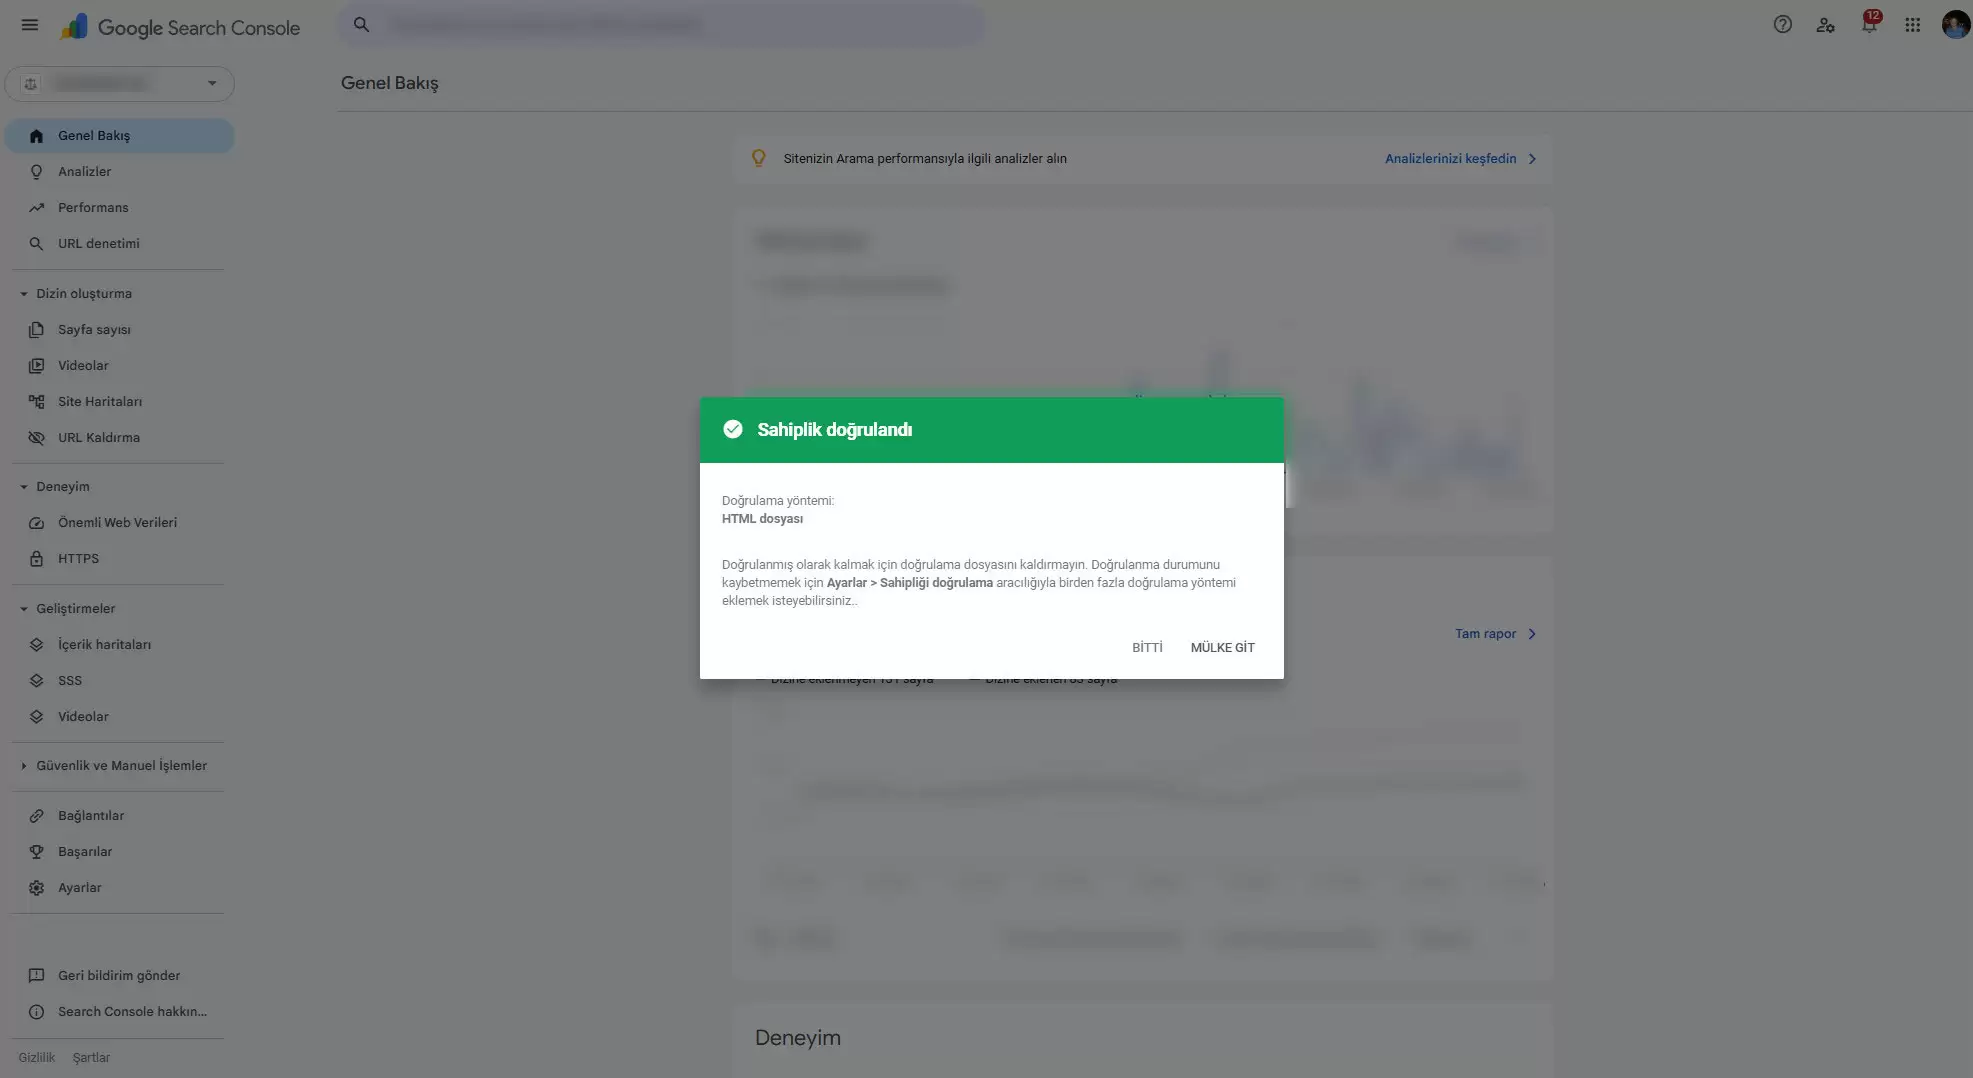The width and height of the screenshot is (1973, 1078).
Task: Open Analizlerinizi keşfedin link
Action: pos(1450,159)
